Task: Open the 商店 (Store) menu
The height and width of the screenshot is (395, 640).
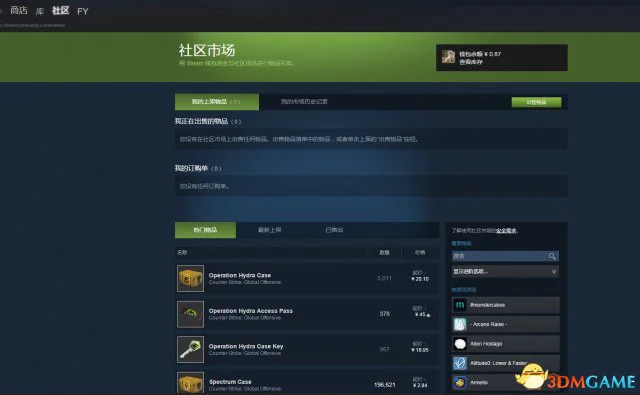Action: [x=19, y=10]
